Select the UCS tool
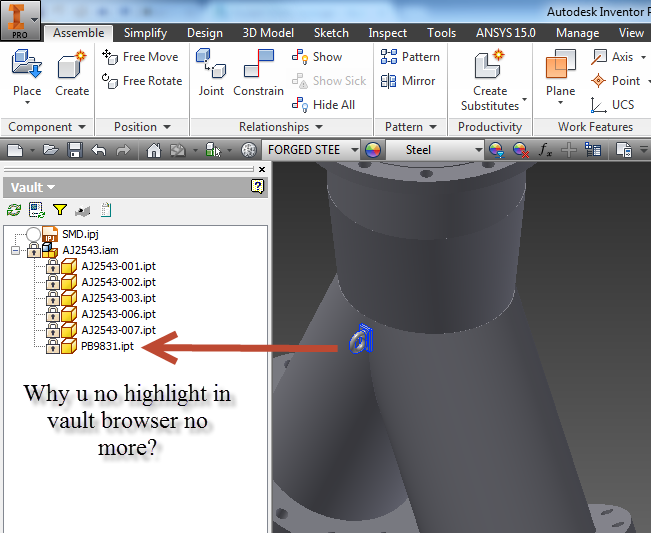 click(x=612, y=105)
